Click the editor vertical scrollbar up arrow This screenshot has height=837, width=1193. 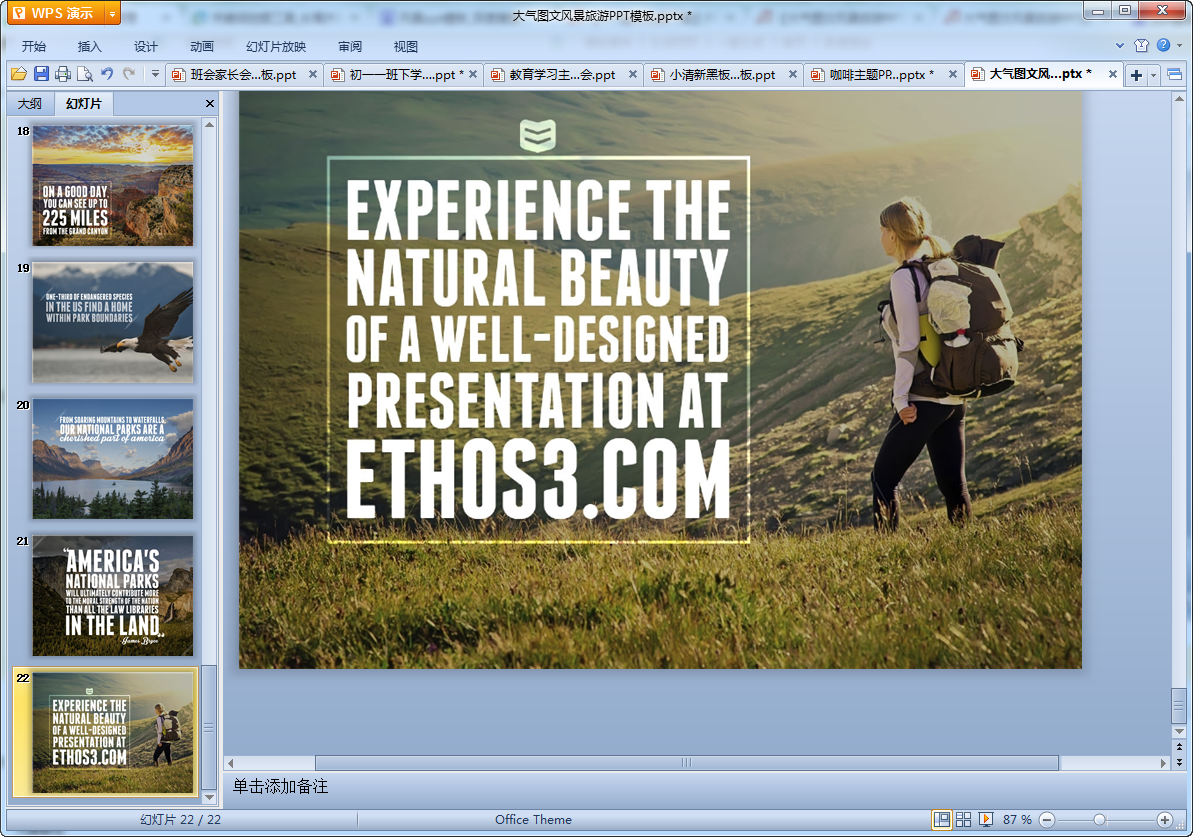point(1179,98)
